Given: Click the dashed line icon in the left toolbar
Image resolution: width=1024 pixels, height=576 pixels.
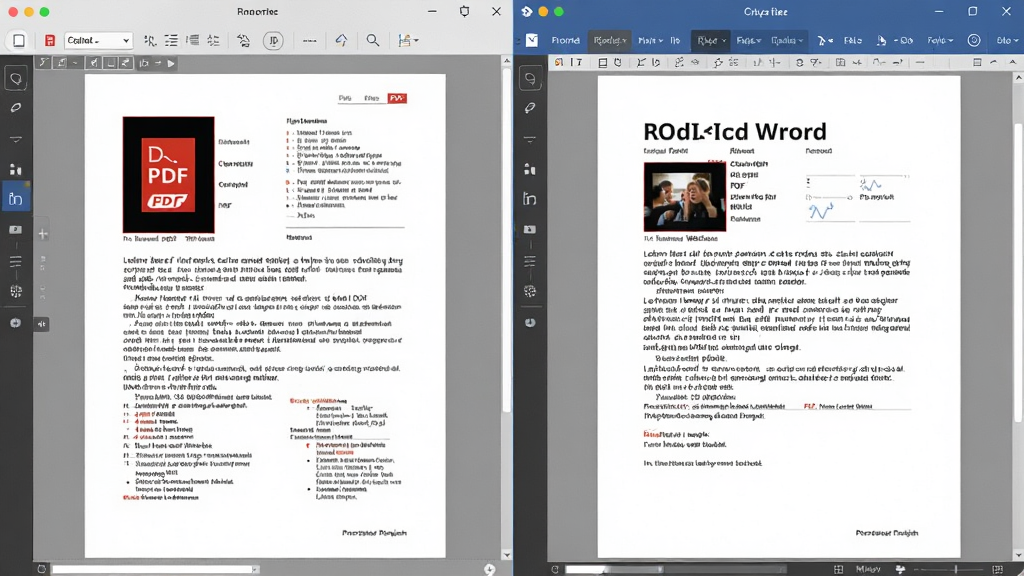Looking at the screenshot, I should click(310, 40).
